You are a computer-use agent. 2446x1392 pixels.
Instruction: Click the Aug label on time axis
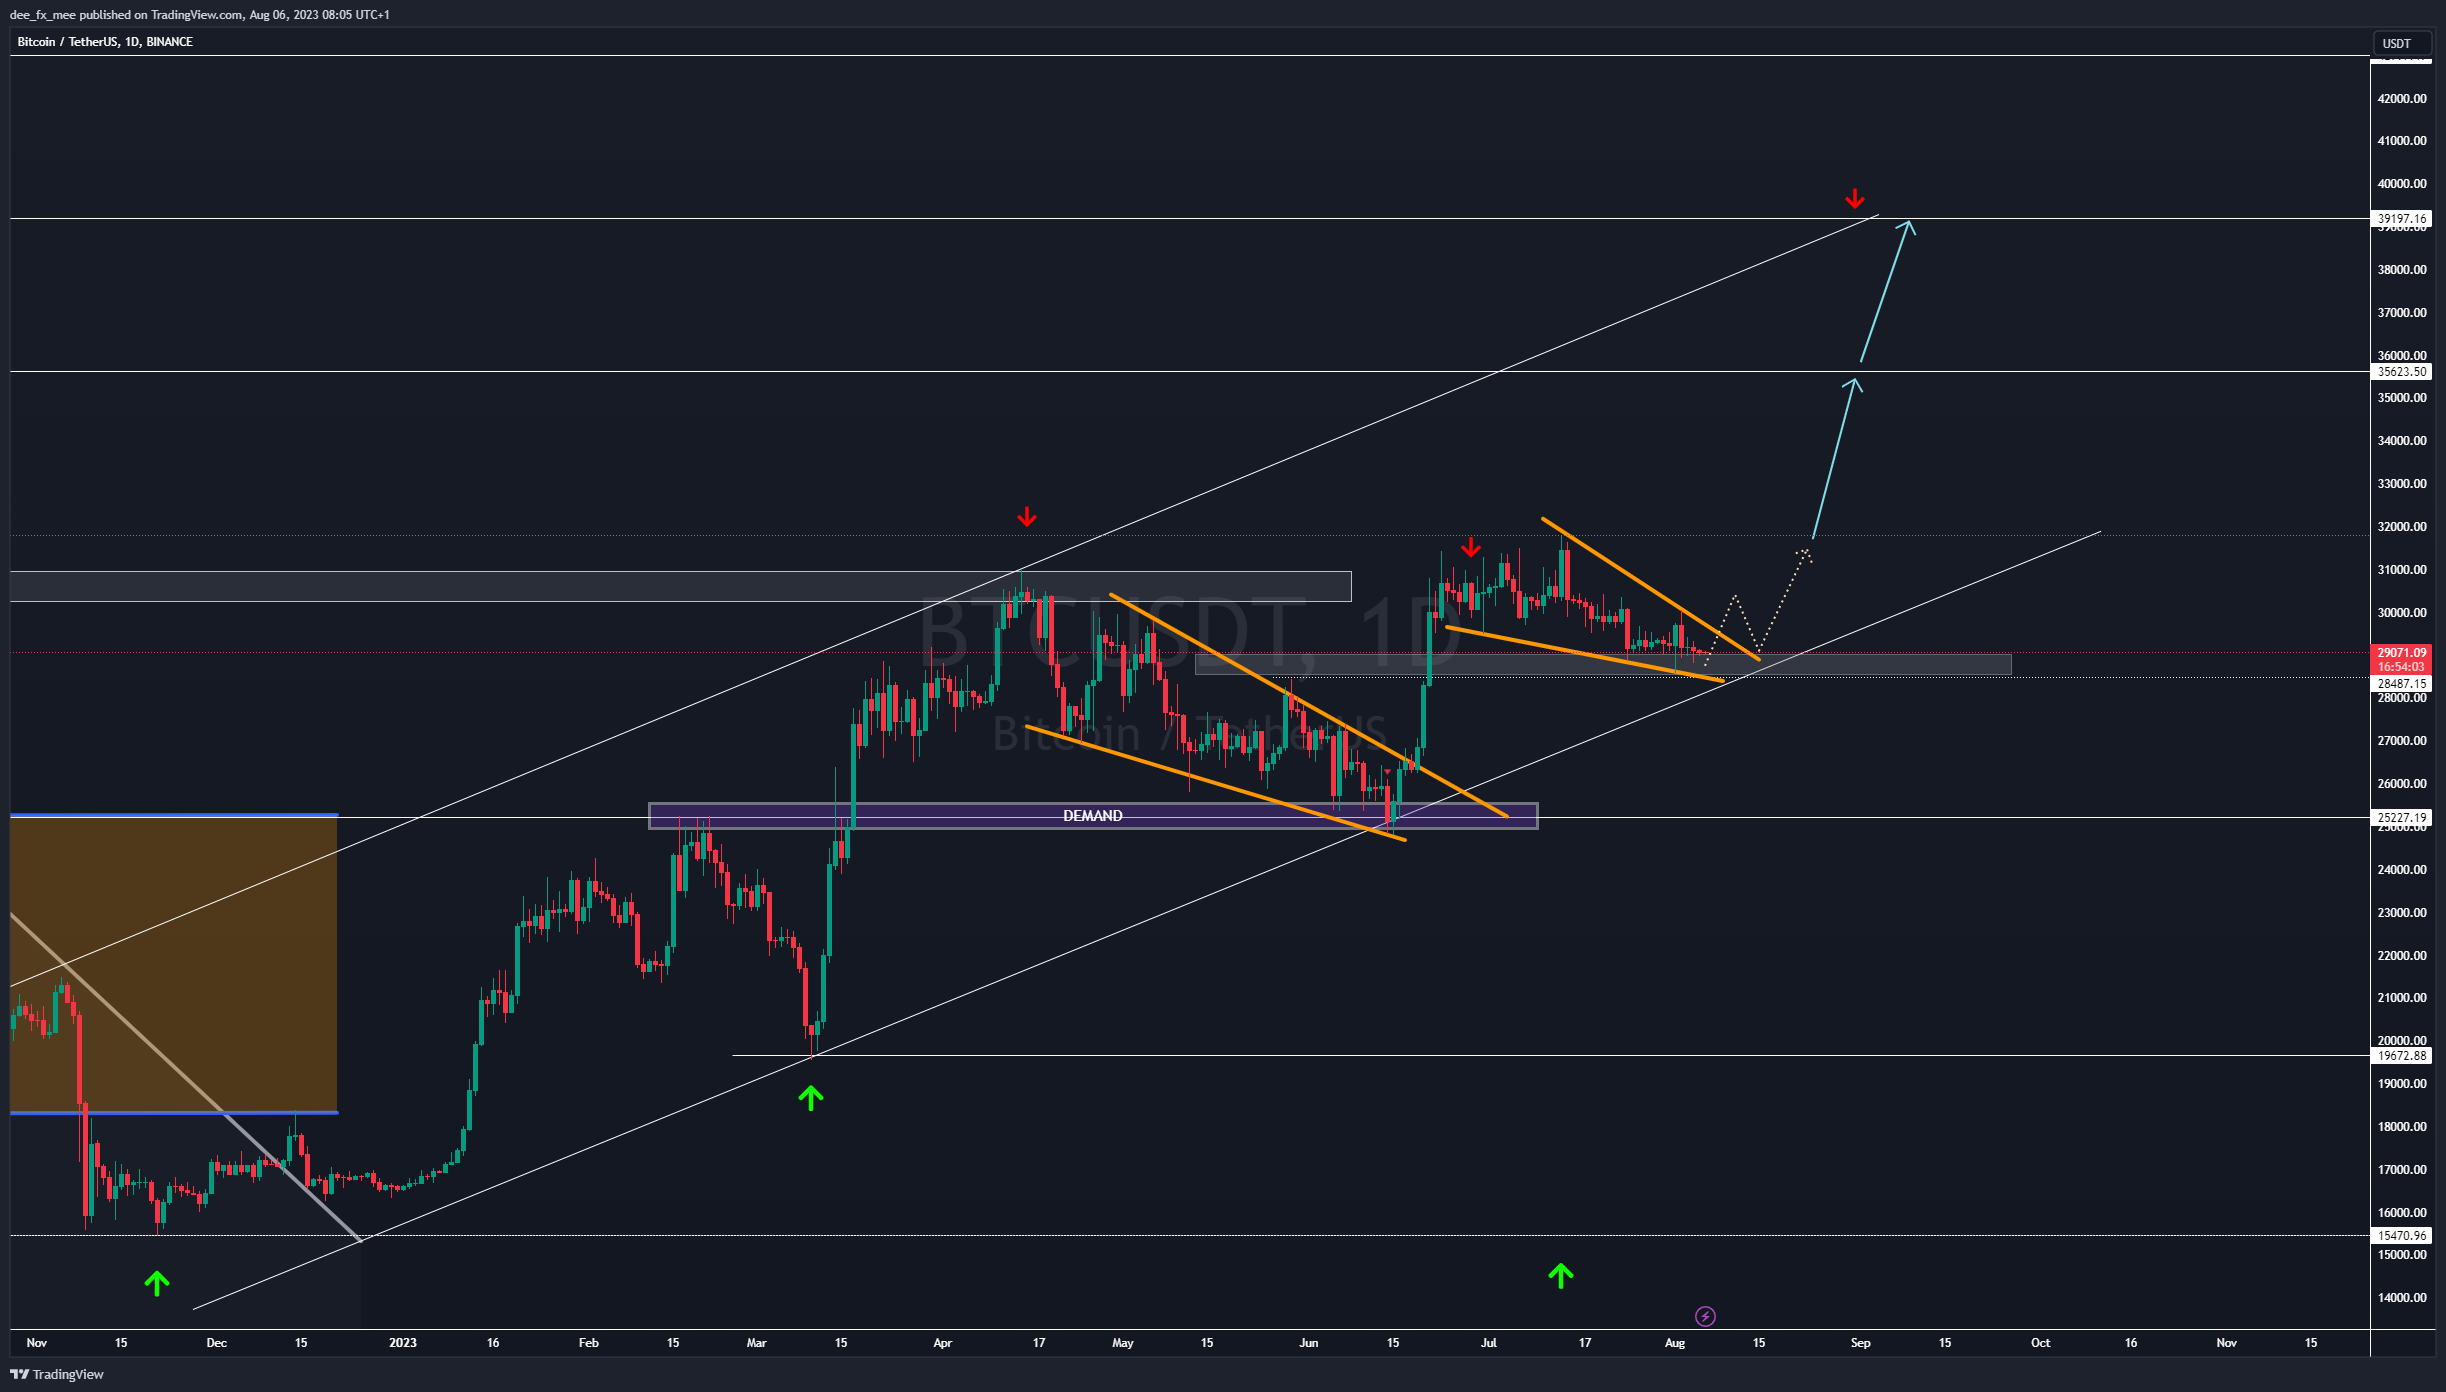(x=1675, y=1343)
